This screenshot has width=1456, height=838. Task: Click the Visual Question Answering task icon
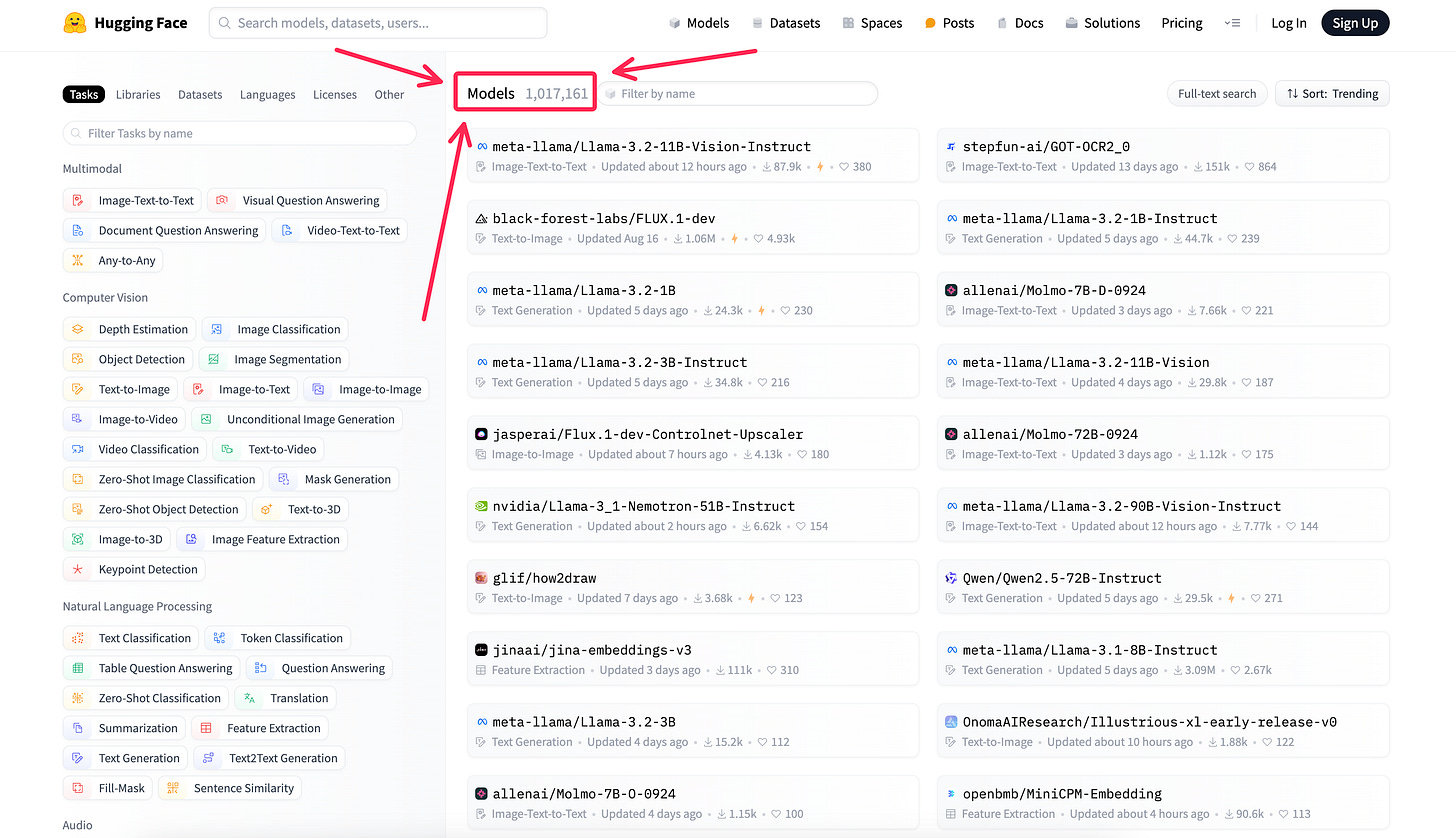pos(222,201)
